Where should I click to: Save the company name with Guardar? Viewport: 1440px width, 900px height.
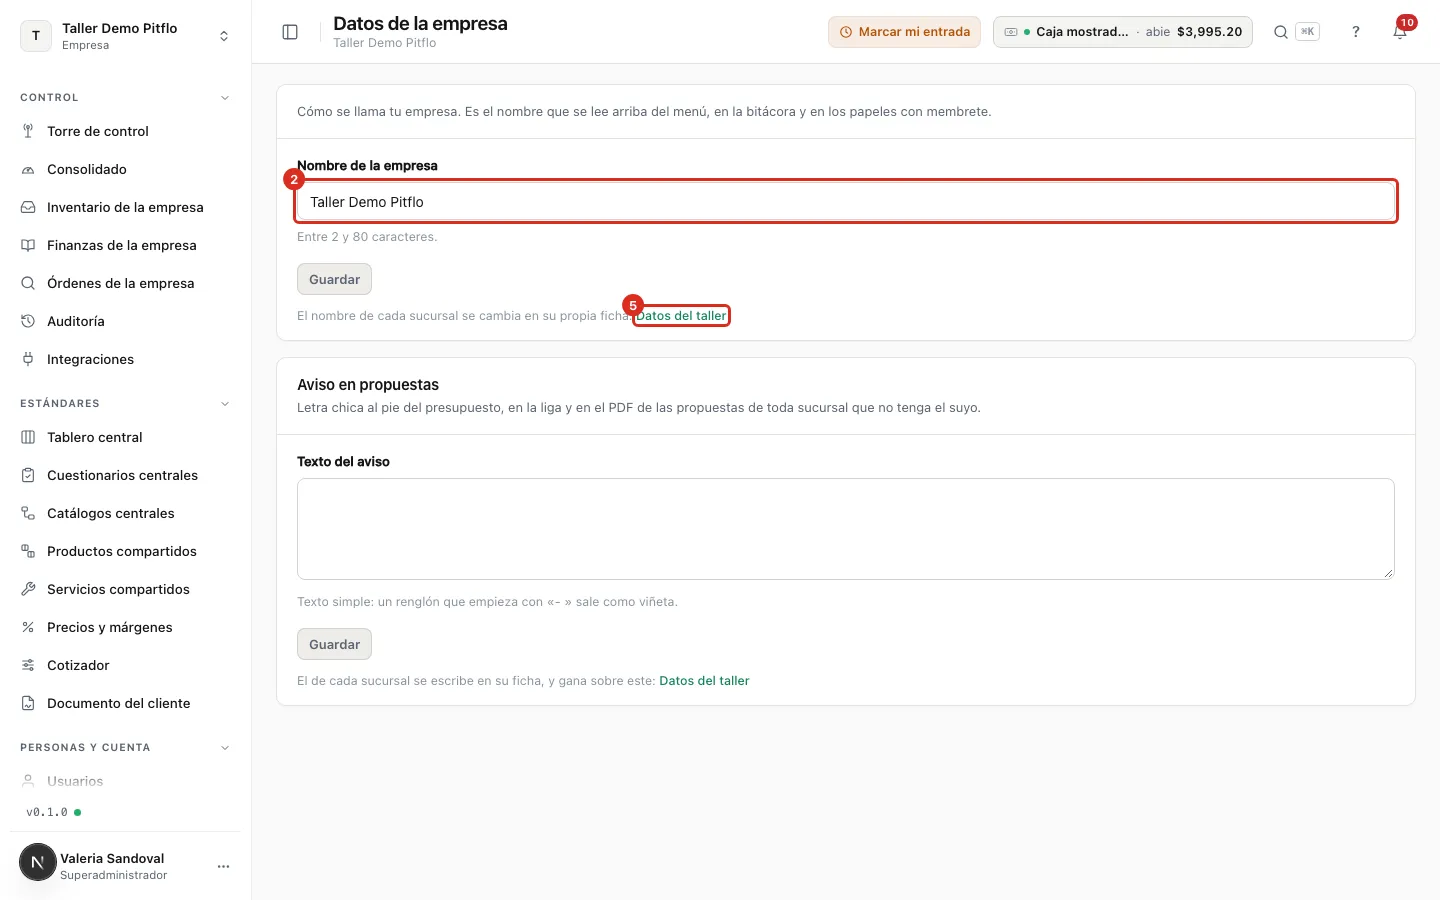point(334,279)
